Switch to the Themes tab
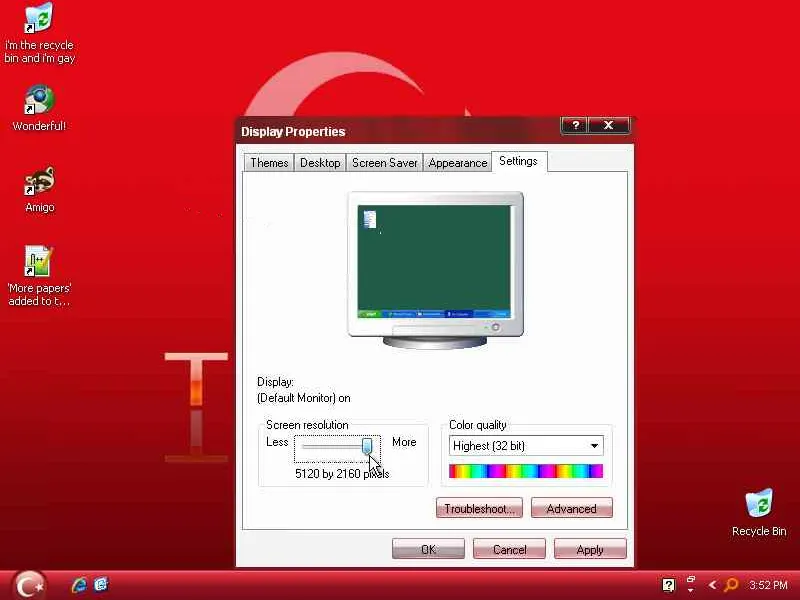This screenshot has height=600, width=800. click(269, 163)
